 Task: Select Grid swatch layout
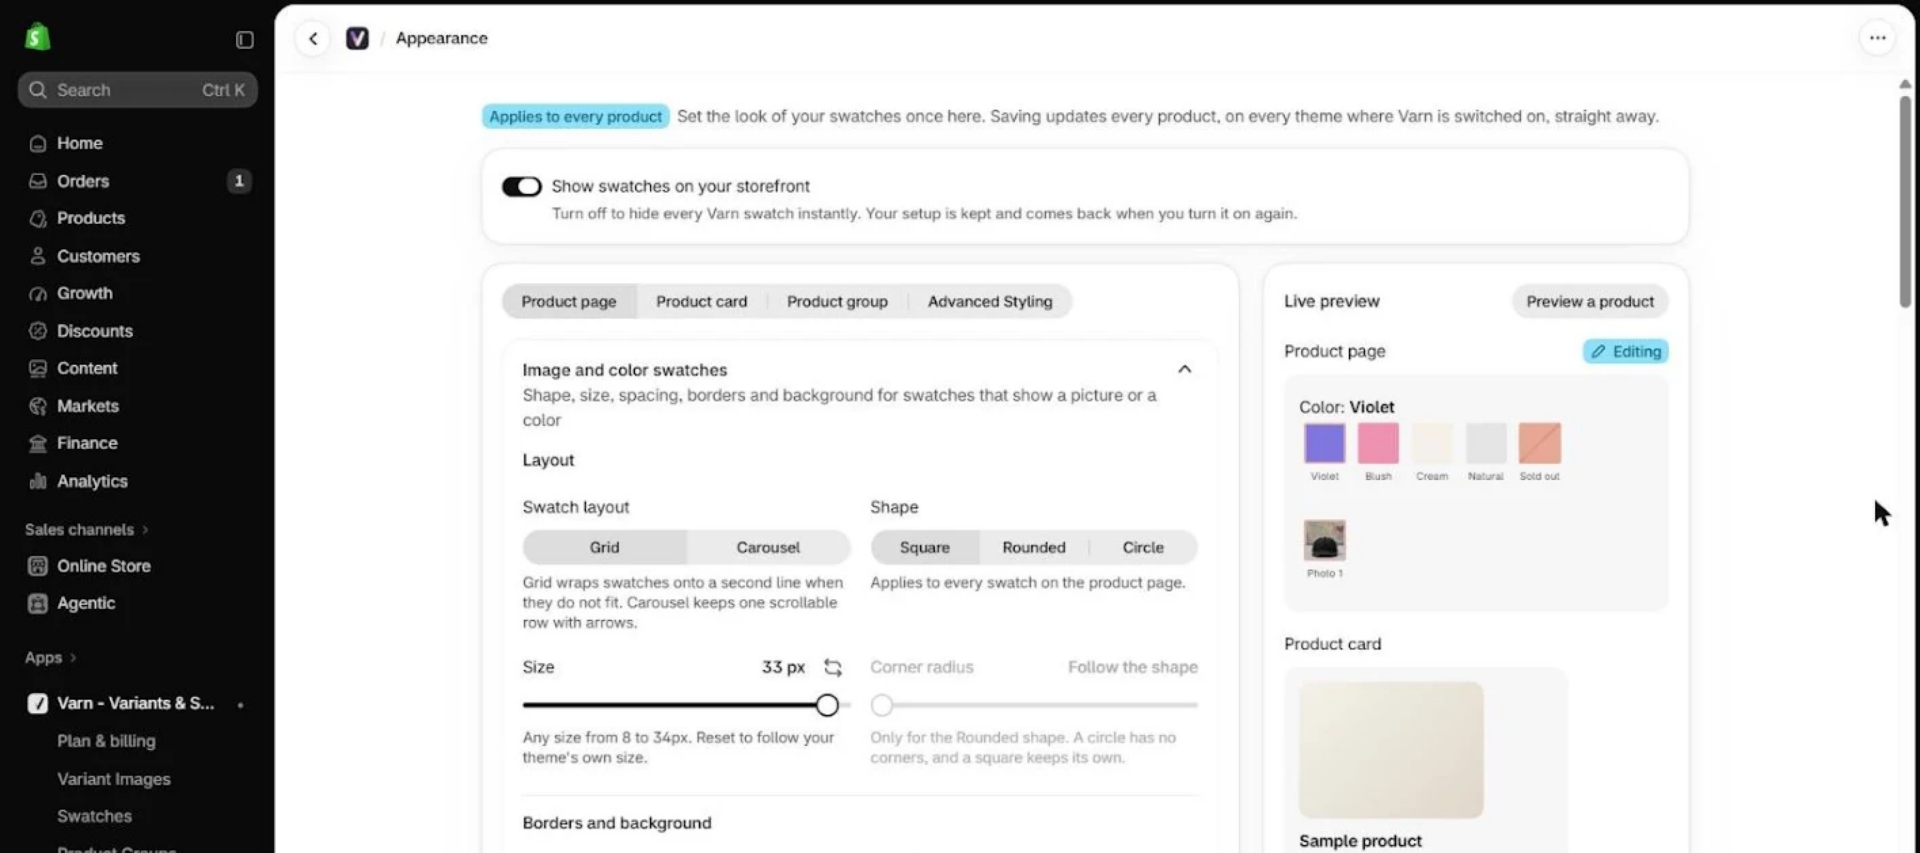604,547
